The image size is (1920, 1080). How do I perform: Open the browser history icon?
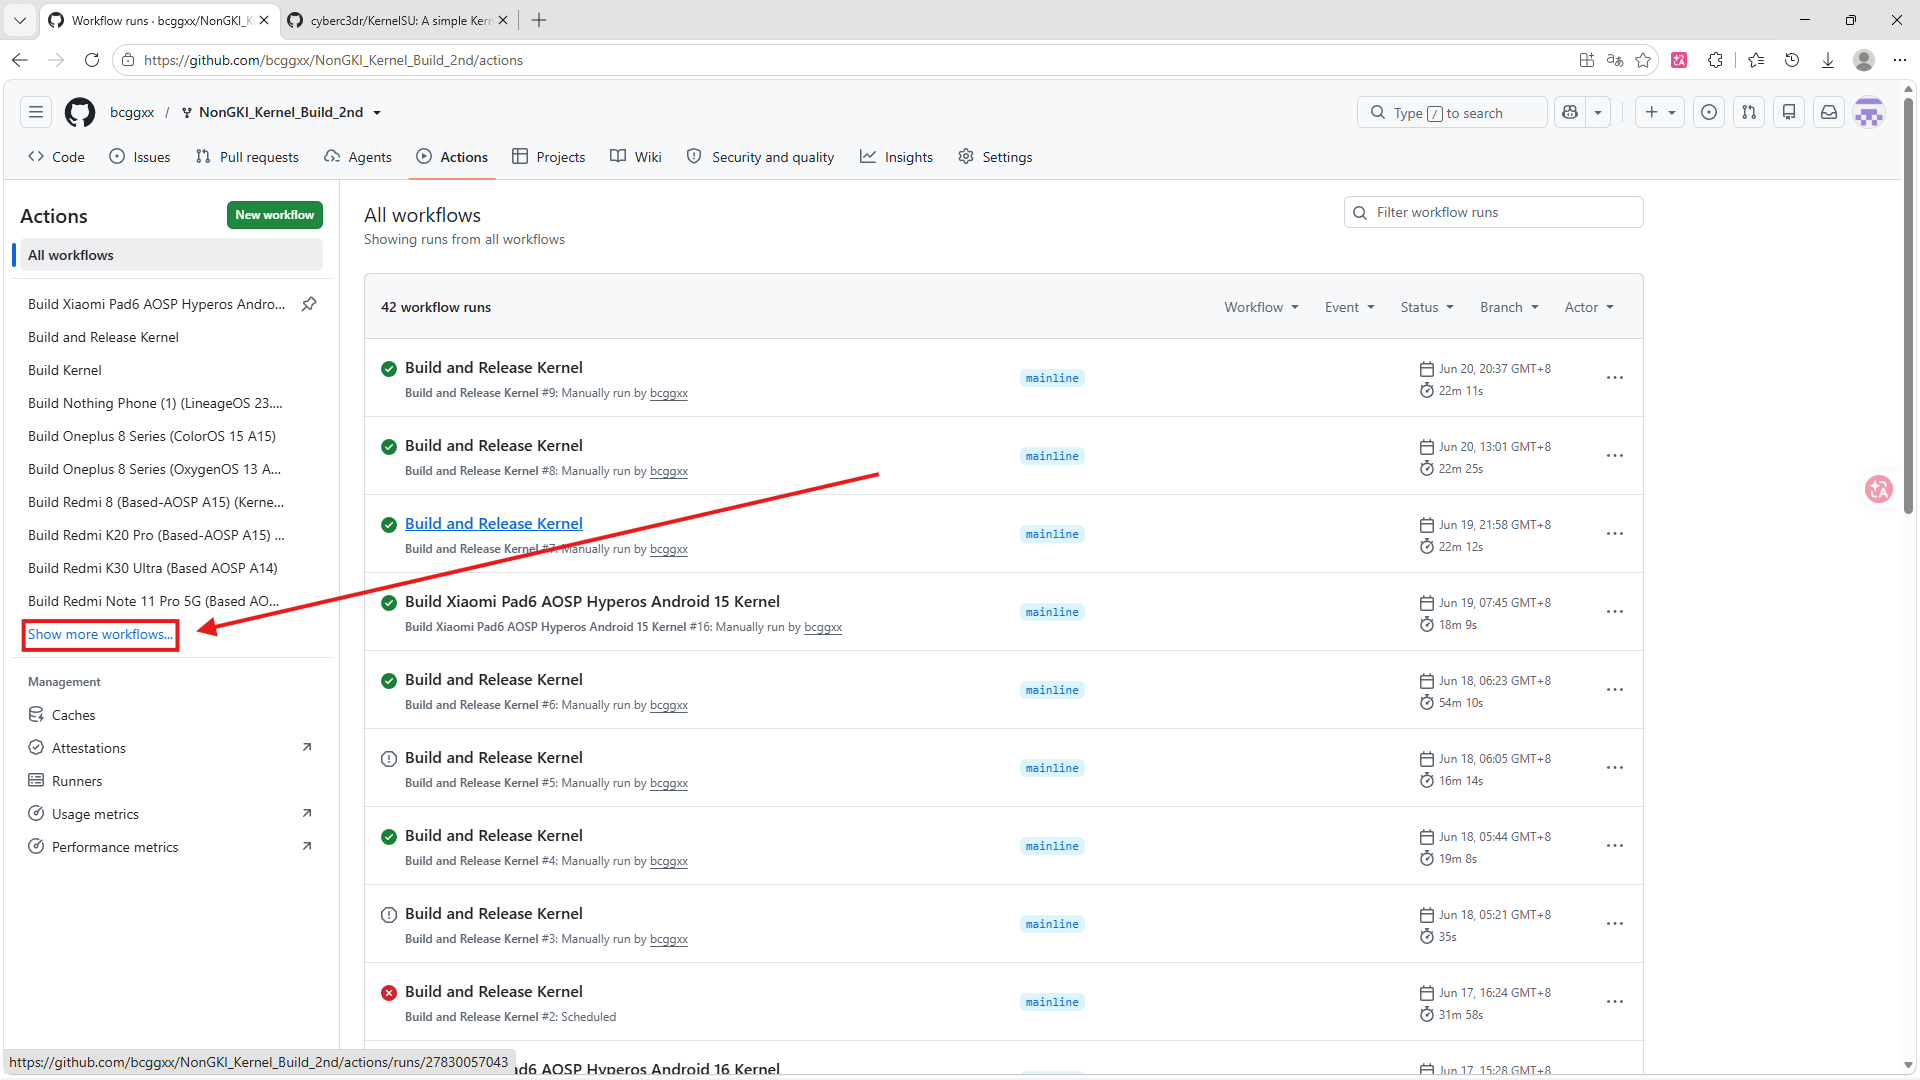tap(1792, 60)
